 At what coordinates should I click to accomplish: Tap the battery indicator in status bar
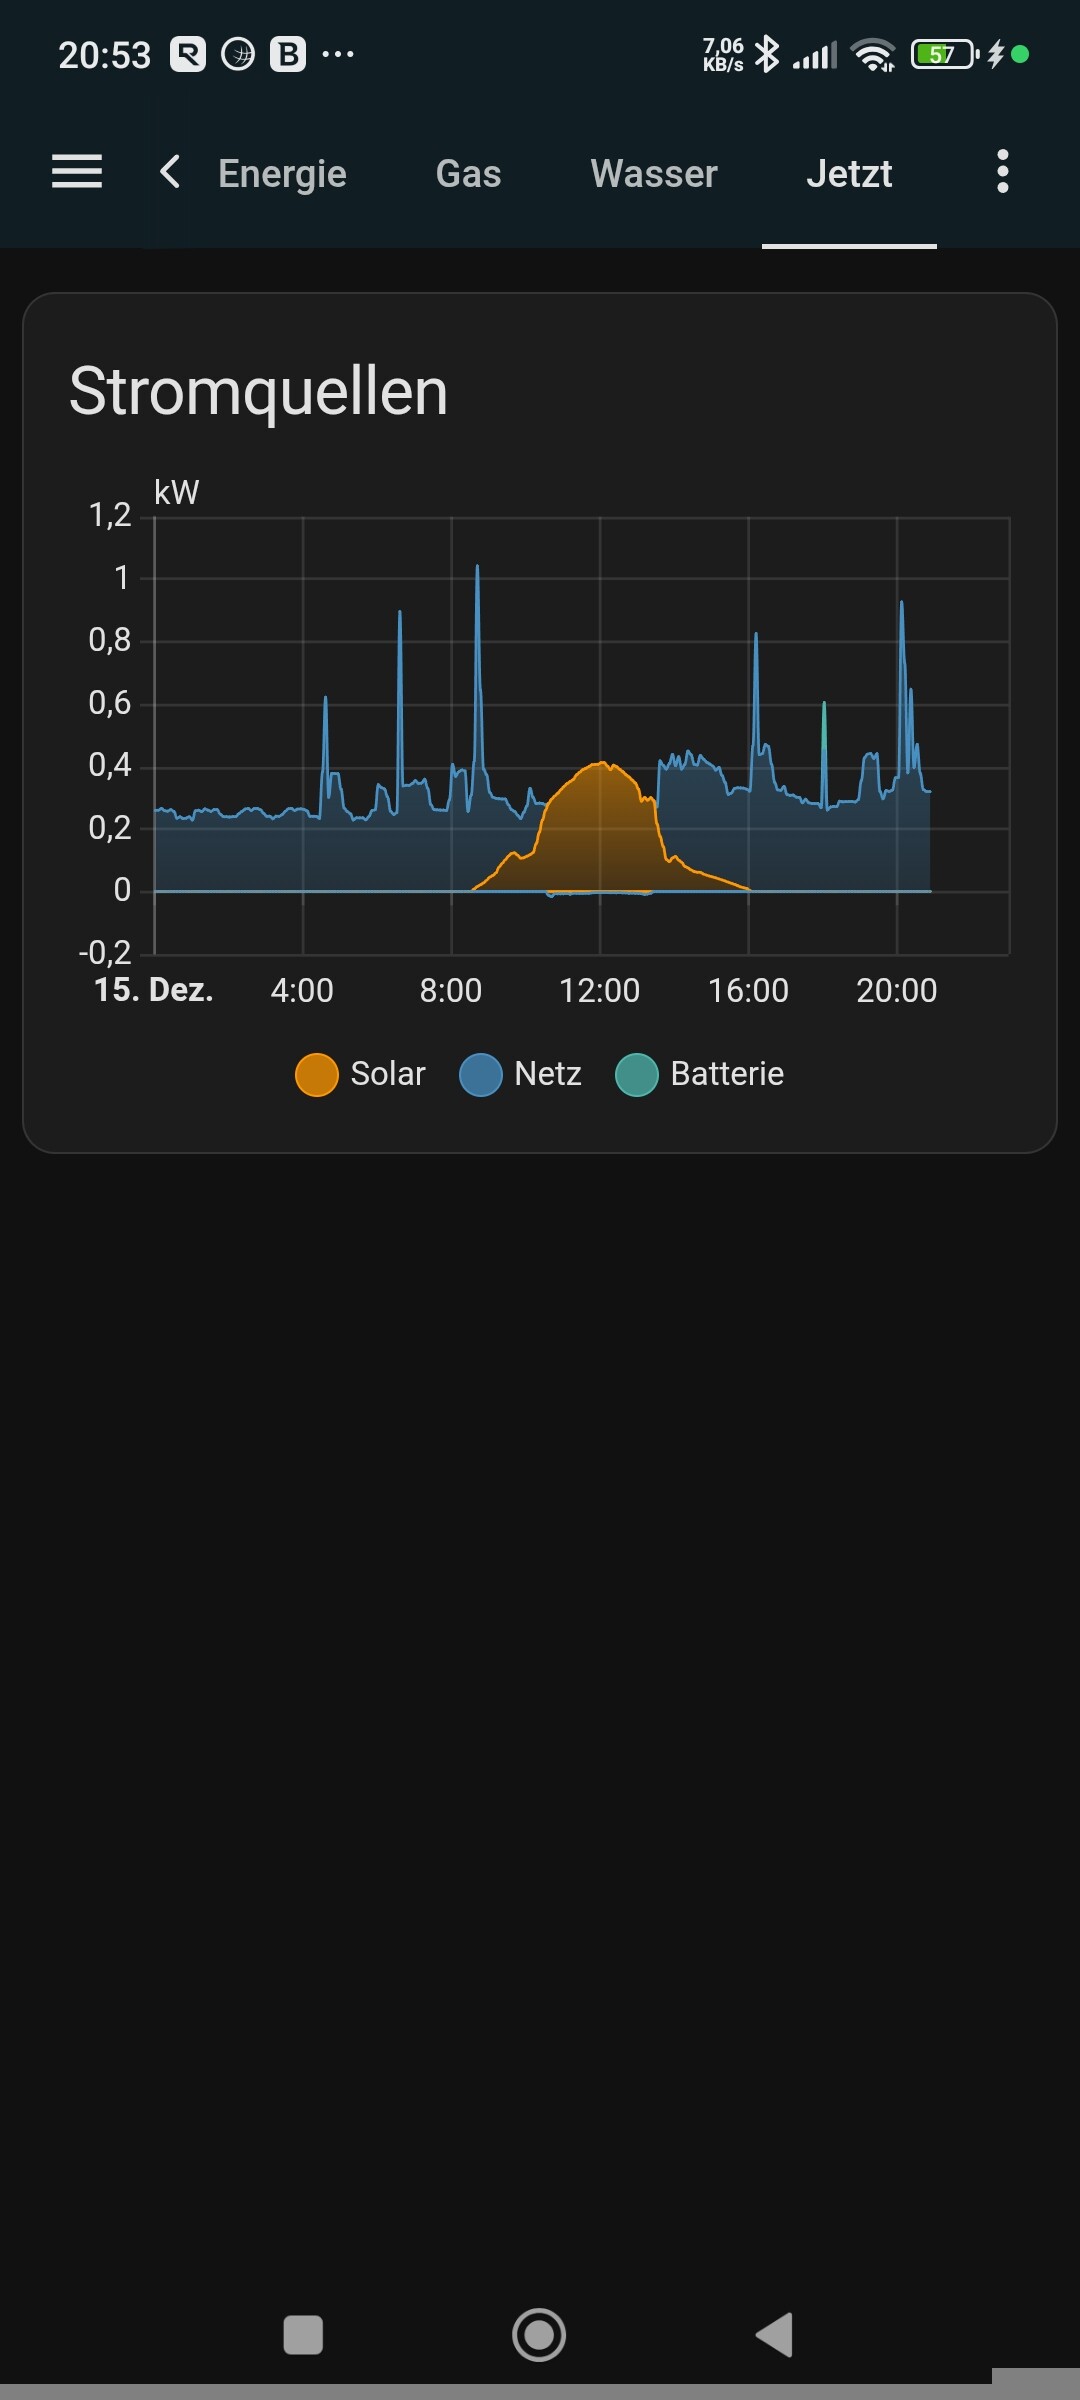pyautogui.click(x=943, y=54)
